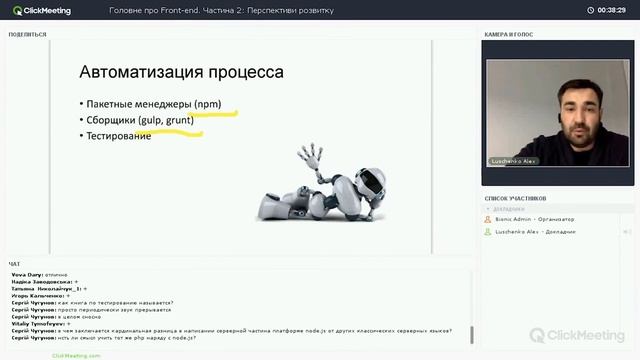Viewport: 640px width, 360px height.
Task: Select Luschenko Alex - Докладчик participant row
Action: 557,232
